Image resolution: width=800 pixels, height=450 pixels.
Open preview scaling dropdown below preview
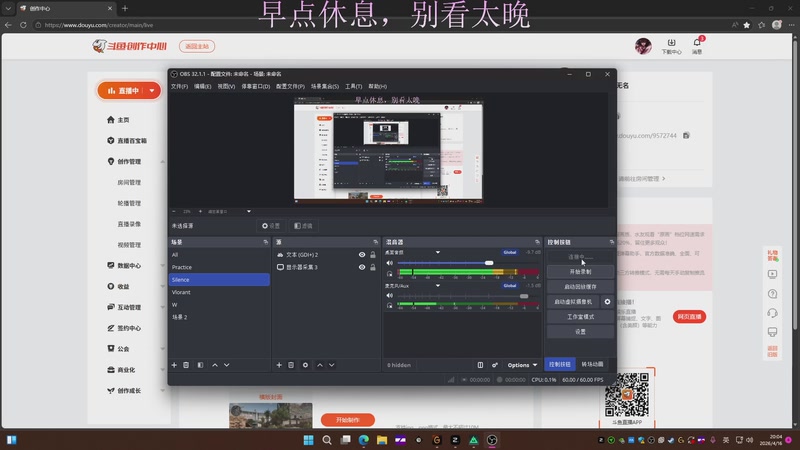pyautogui.click(x=248, y=211)
